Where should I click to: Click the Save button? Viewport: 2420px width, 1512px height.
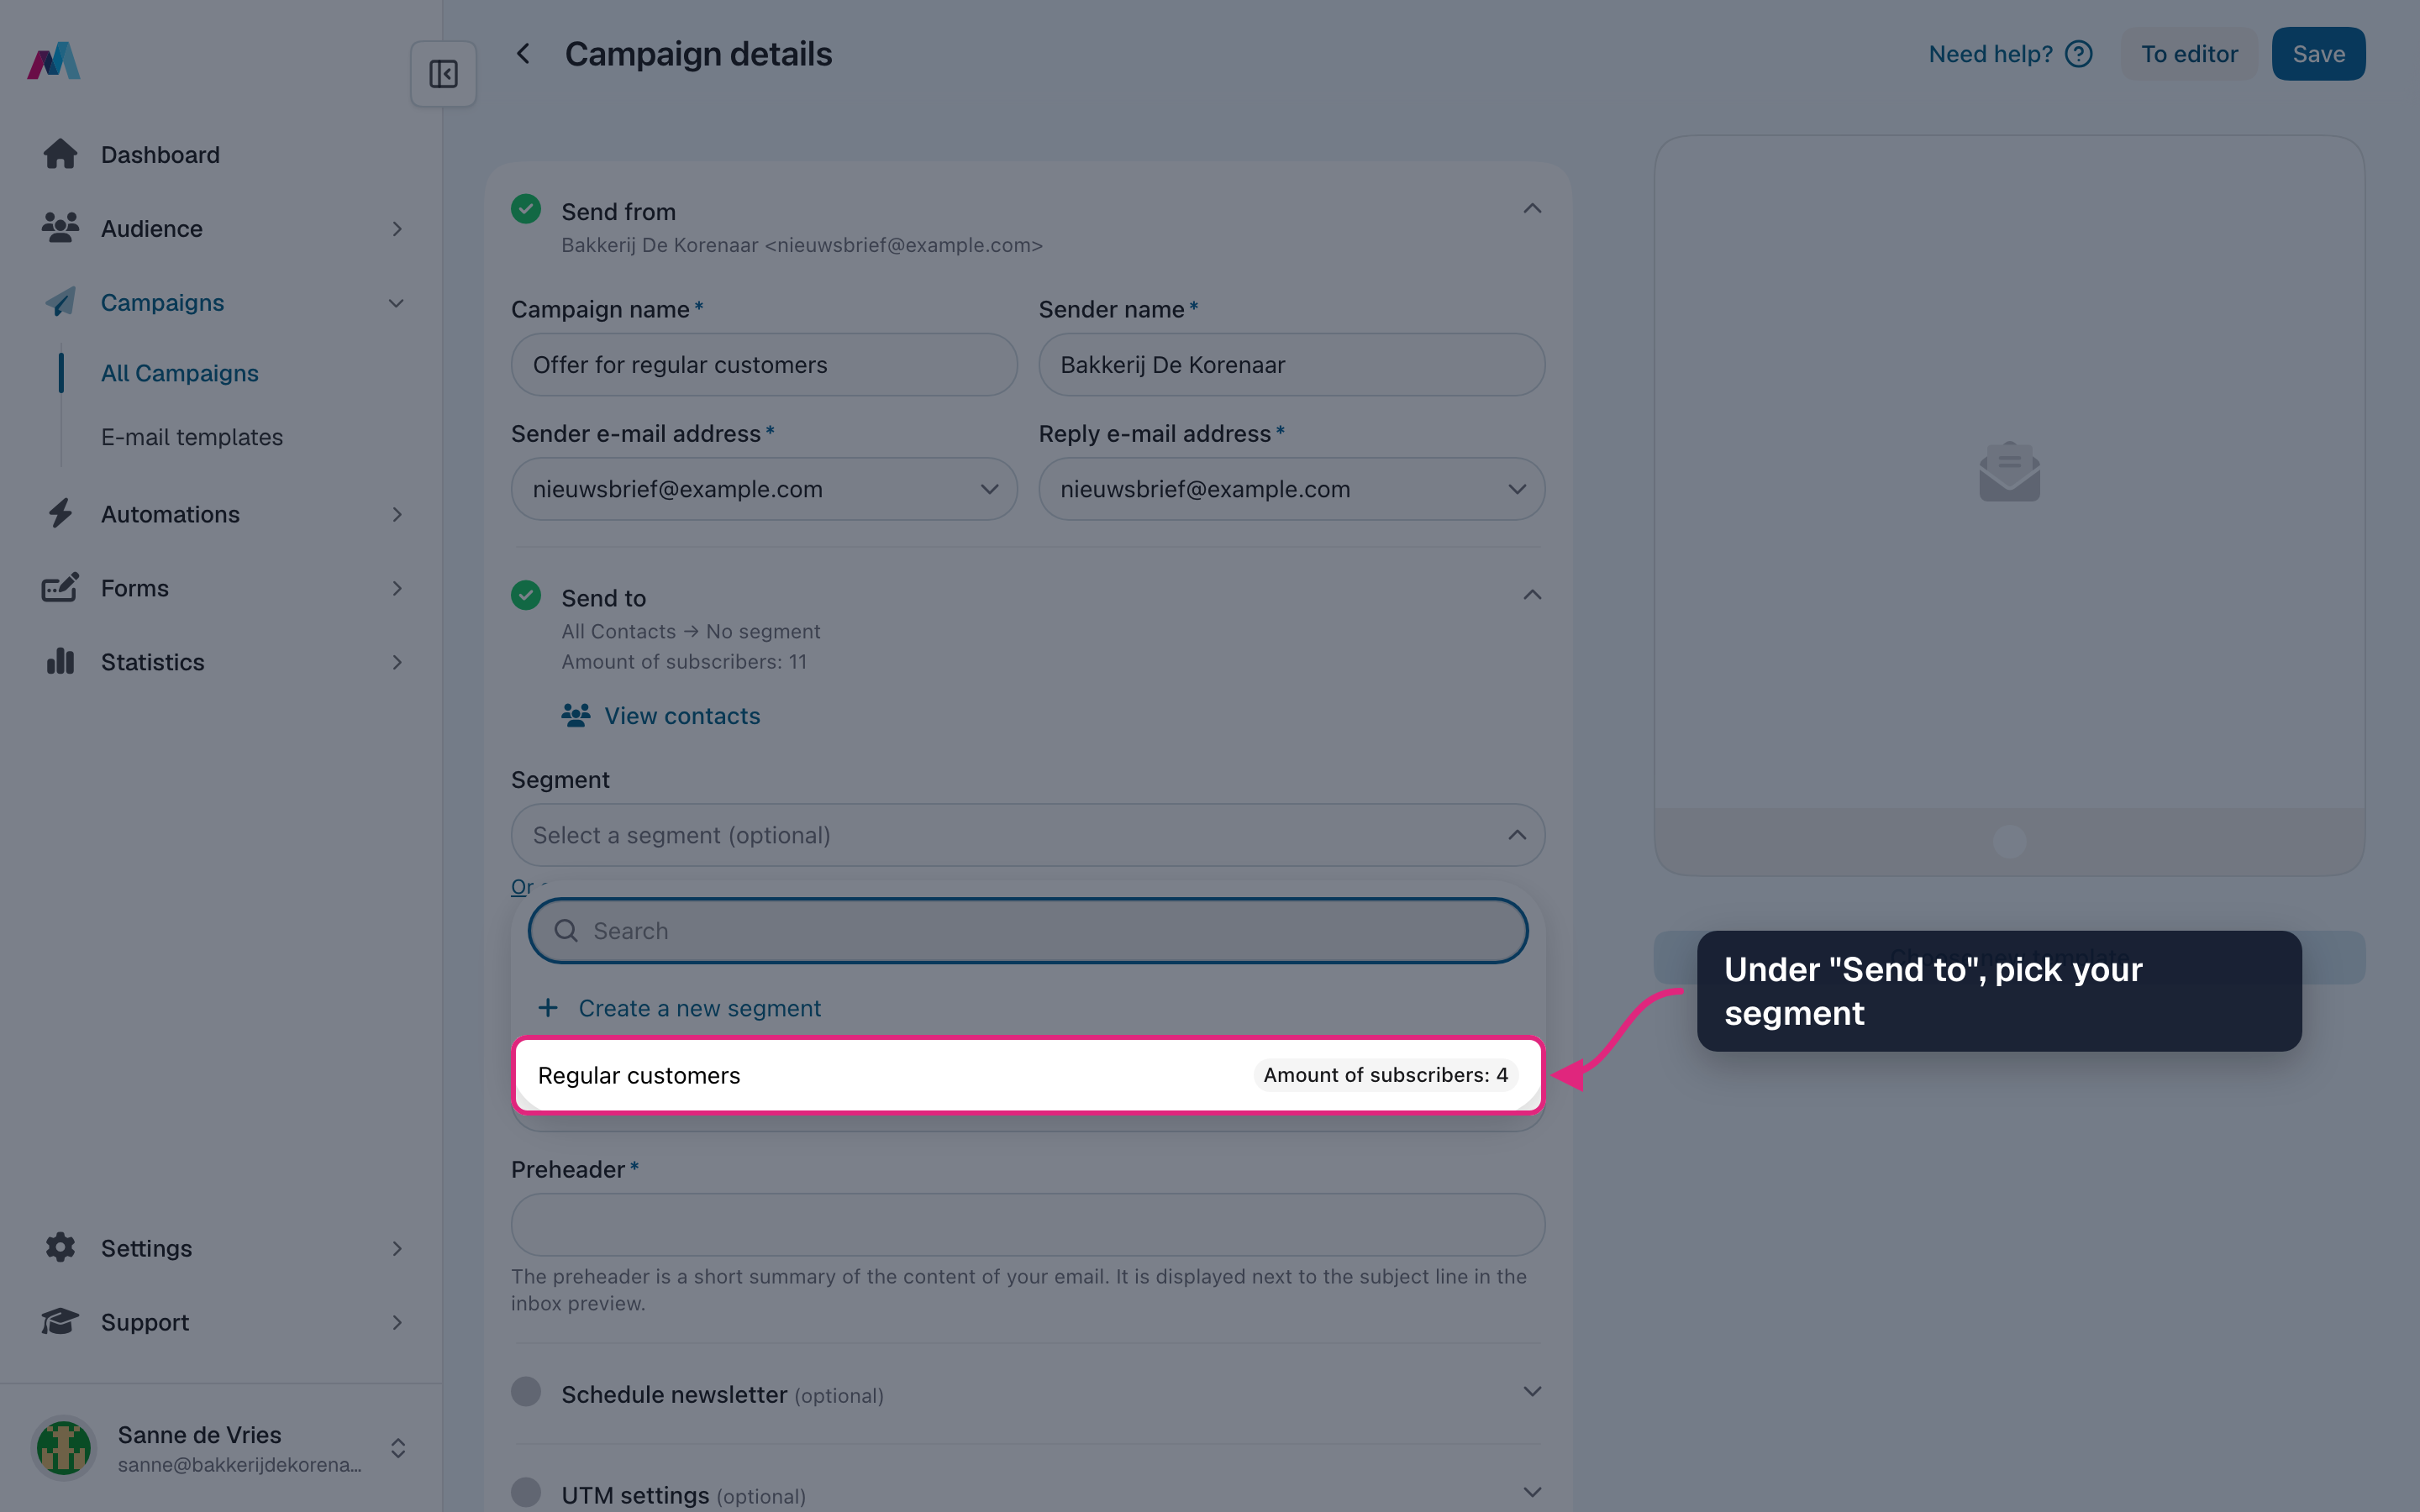tap(2318, 54)
